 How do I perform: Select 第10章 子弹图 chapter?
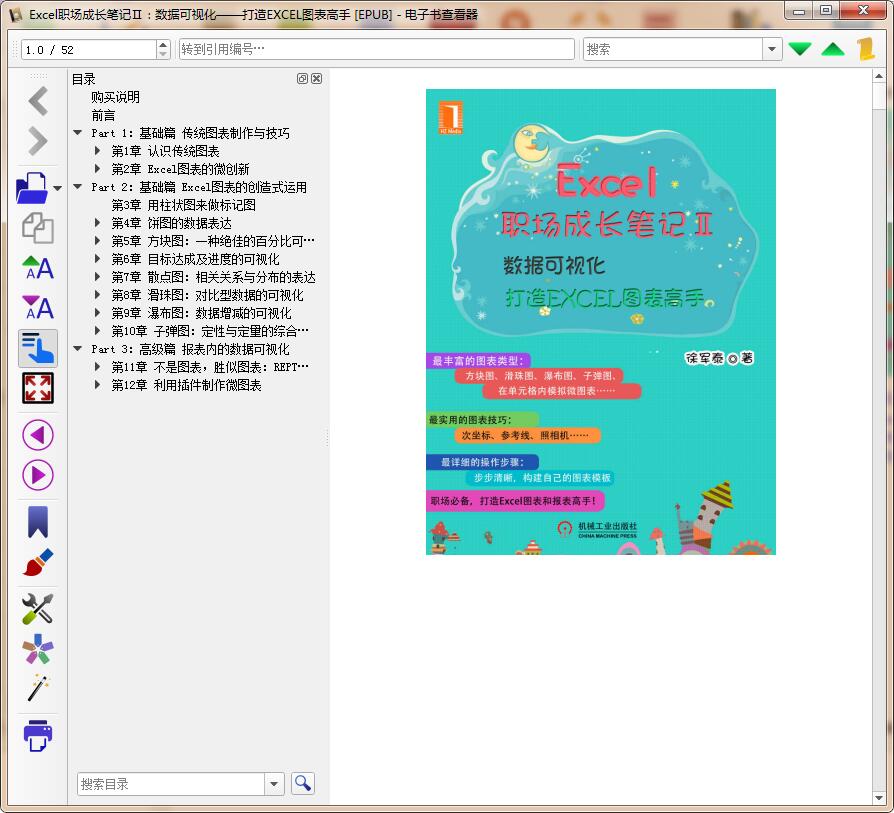(210, 331)
